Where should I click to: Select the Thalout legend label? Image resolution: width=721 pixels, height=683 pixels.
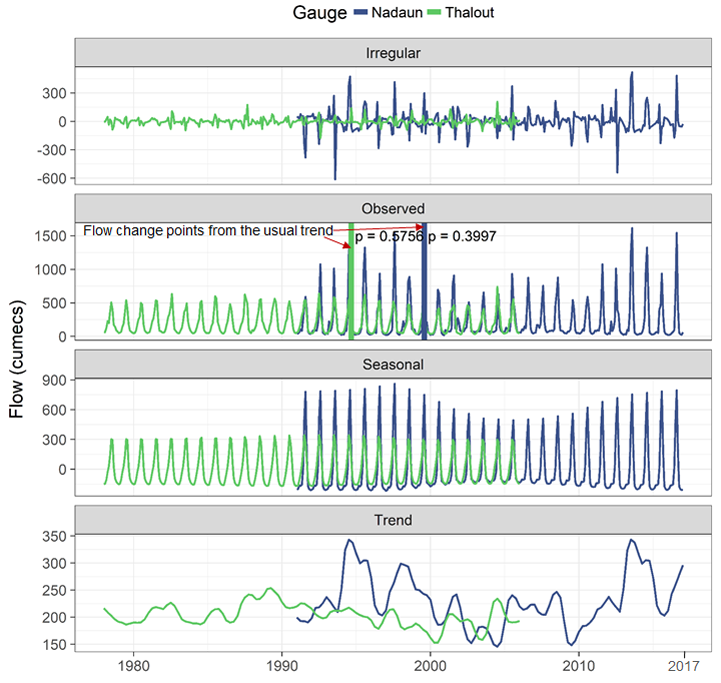[472, 13]
